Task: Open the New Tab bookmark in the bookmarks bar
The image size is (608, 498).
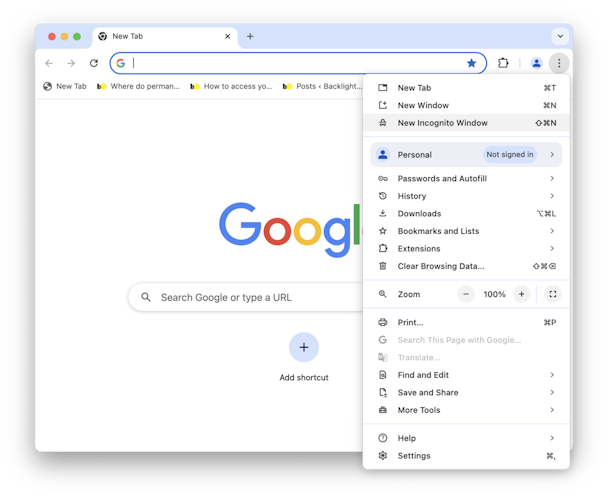Action: (65, 86)
